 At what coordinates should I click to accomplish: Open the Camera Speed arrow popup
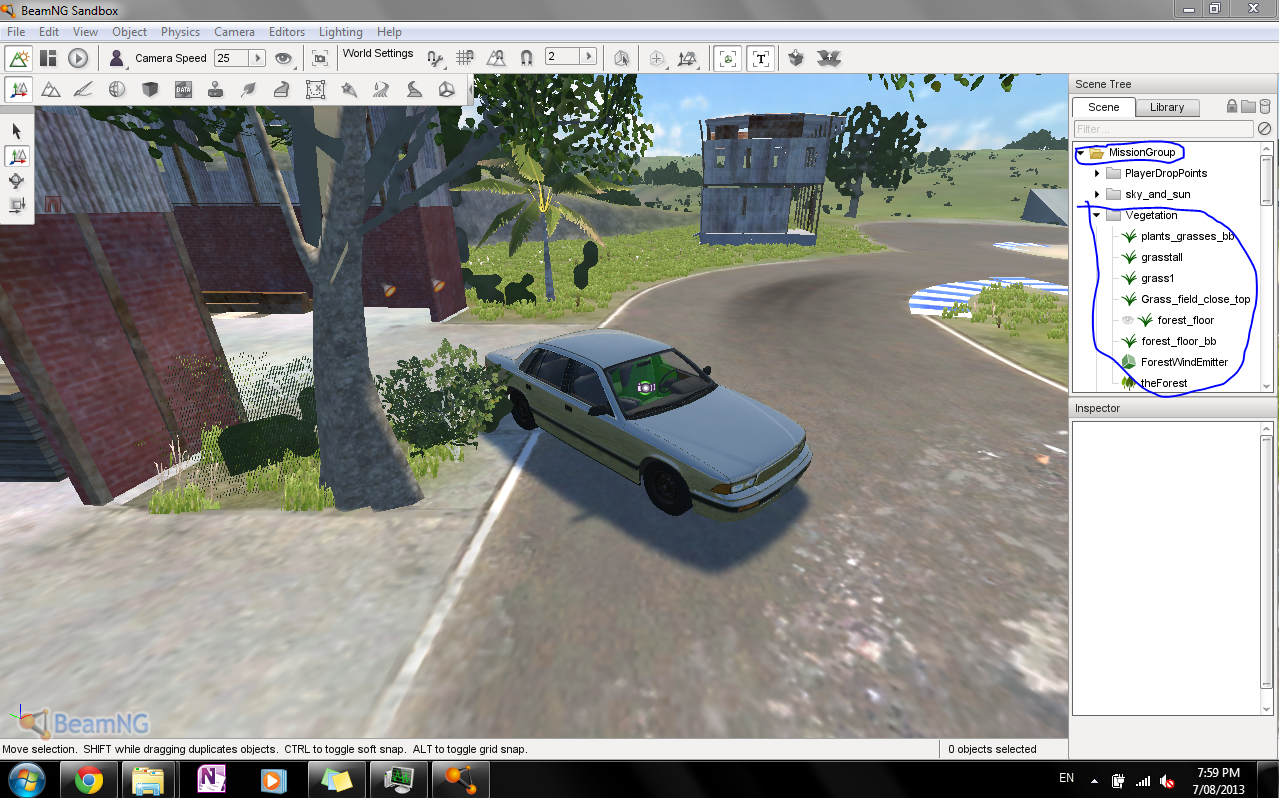(x=257, y=58)
